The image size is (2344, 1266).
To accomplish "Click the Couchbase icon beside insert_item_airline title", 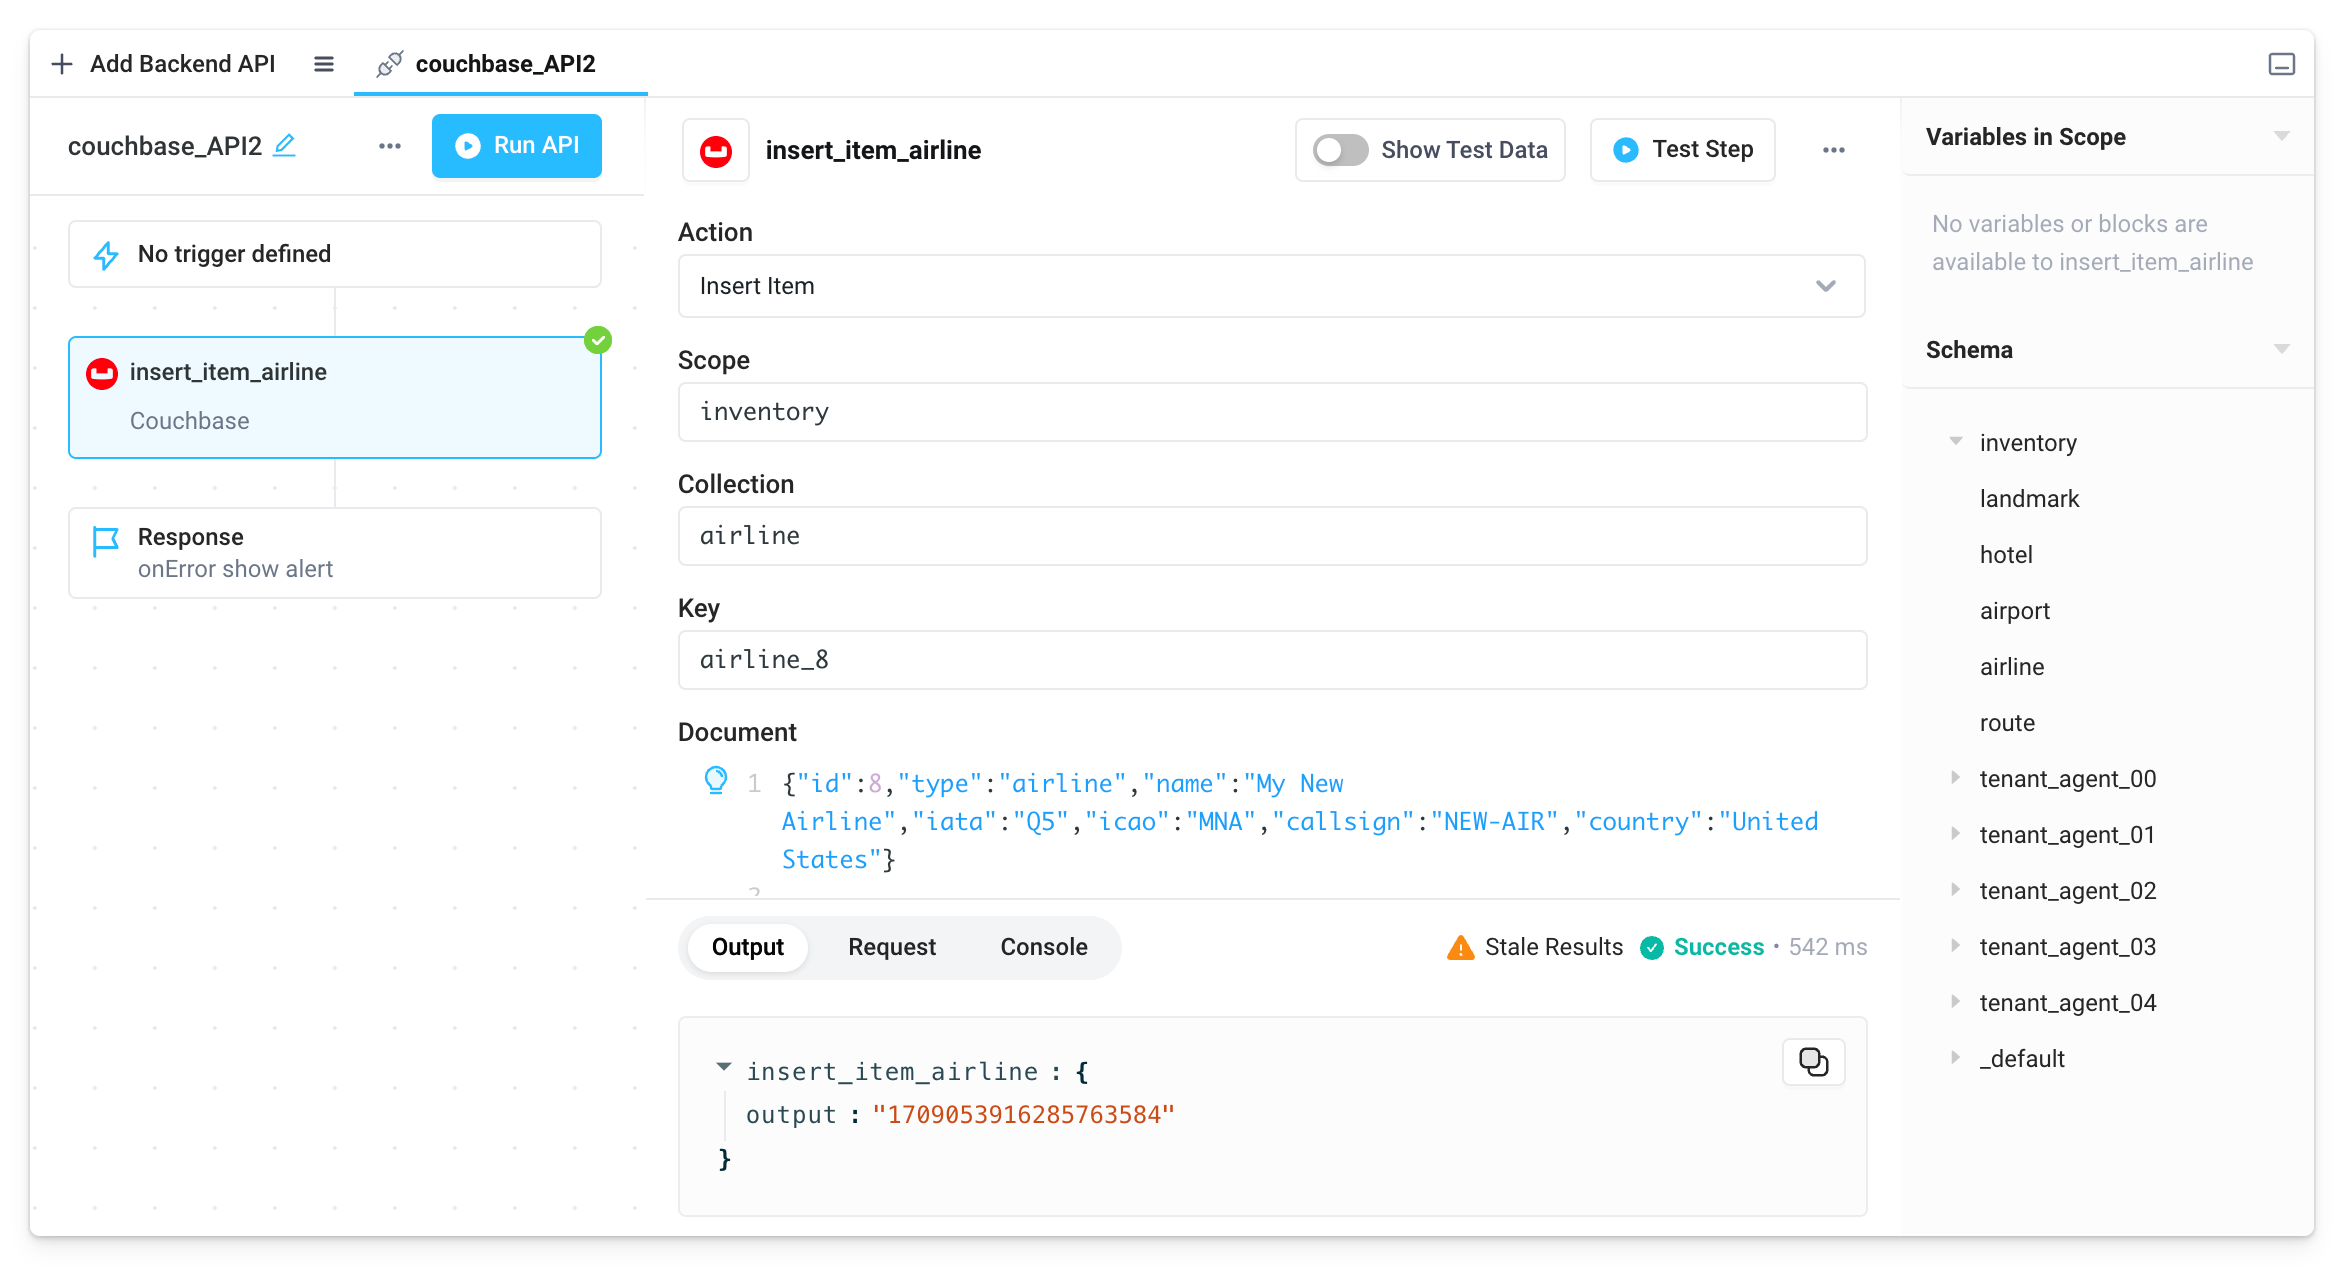I will coord(716,150).
